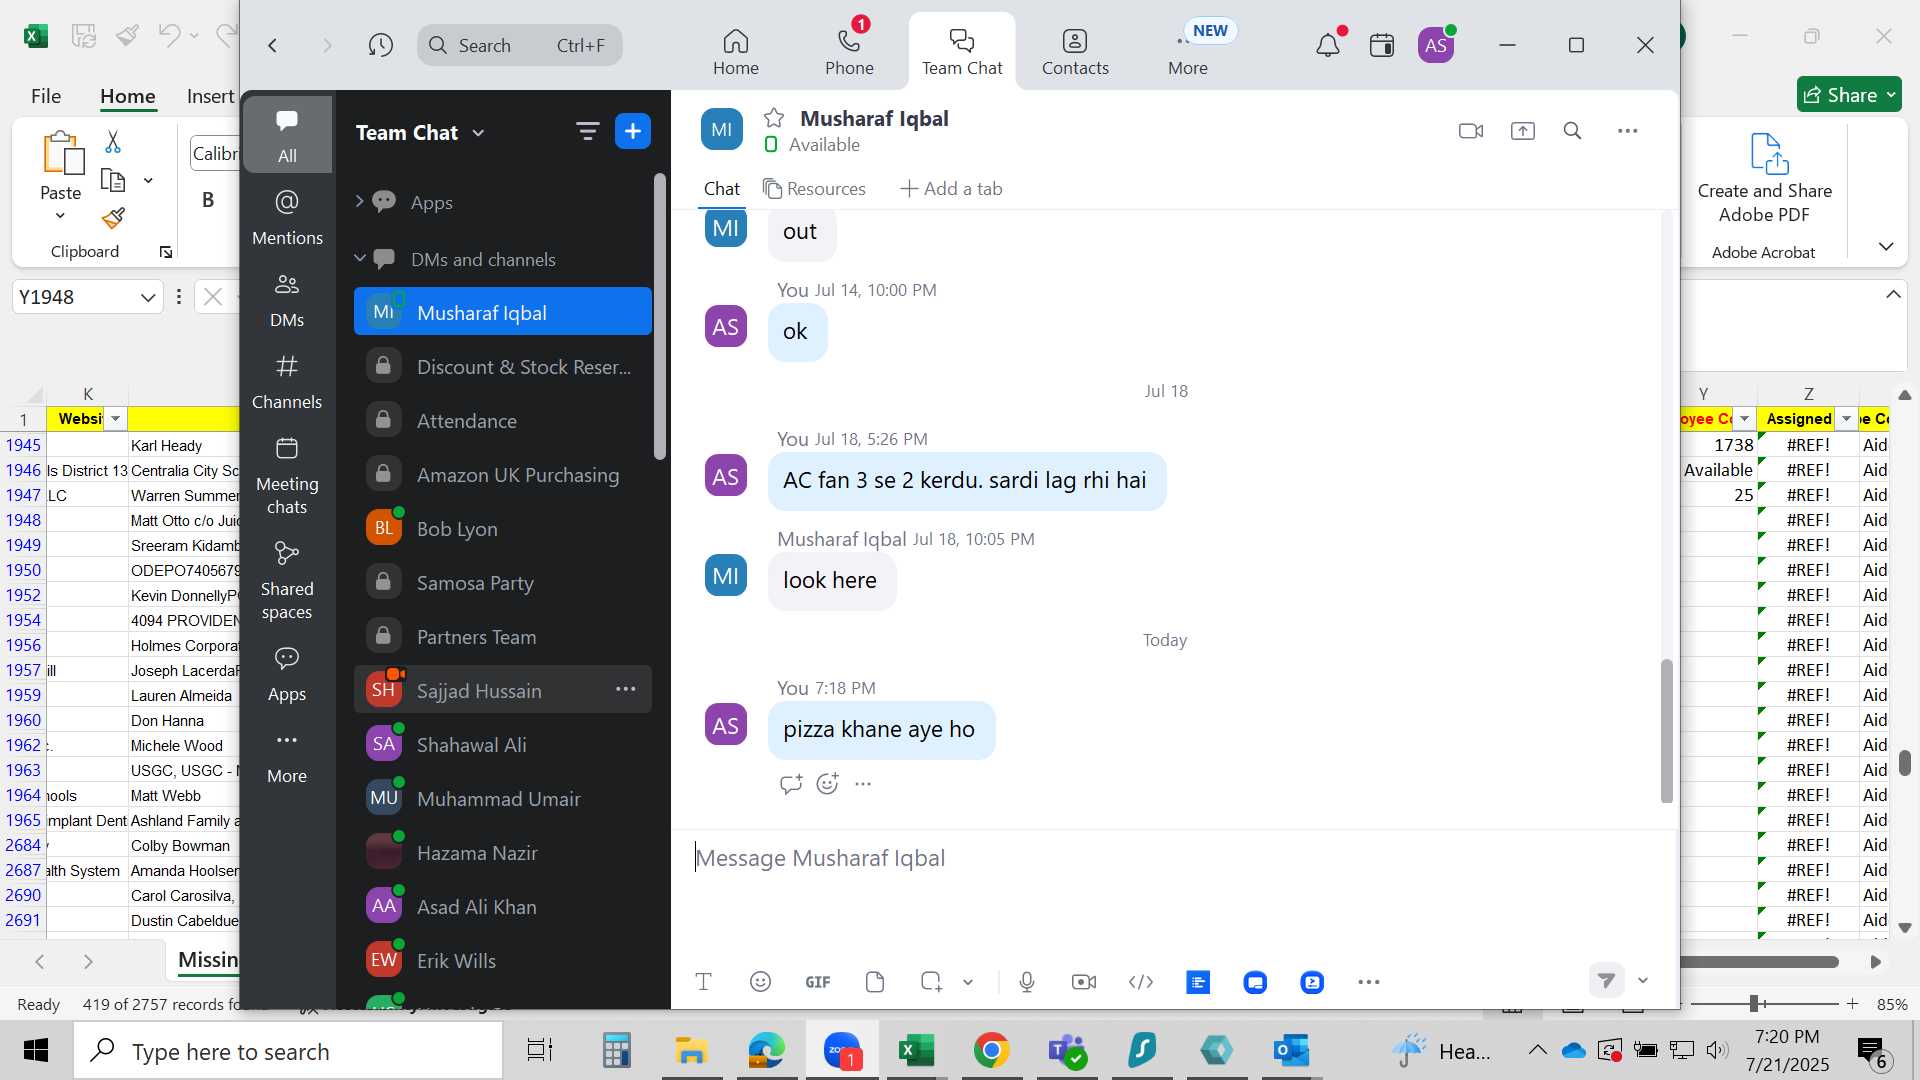Viewport: 1920px width, 1080px height.
Task: Click the Share button in Excel
Action: [x=1848, y=95]
